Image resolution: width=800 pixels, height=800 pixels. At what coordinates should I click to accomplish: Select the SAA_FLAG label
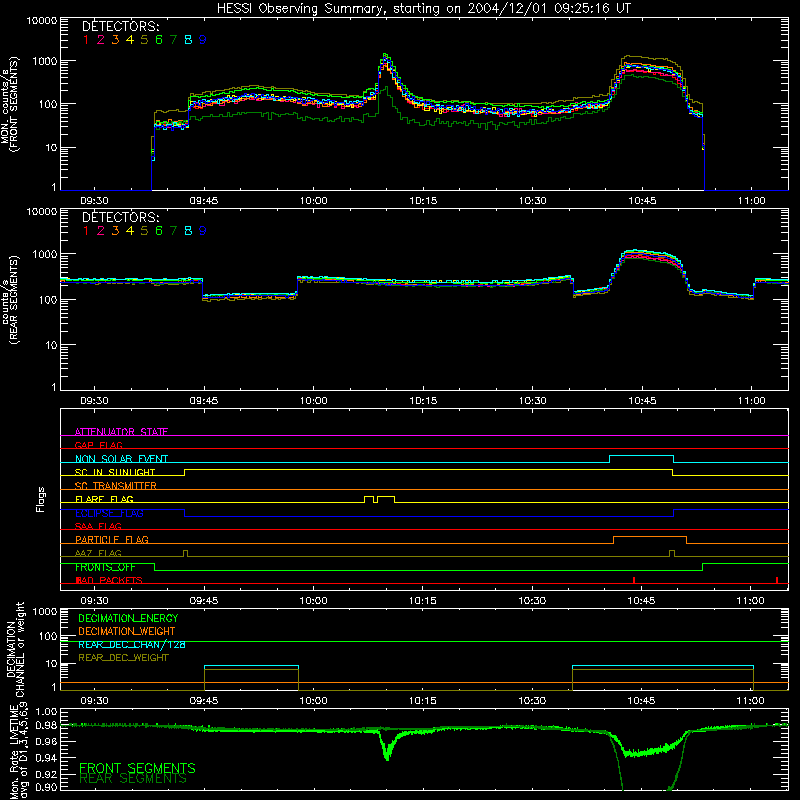[x=98, y=526]
